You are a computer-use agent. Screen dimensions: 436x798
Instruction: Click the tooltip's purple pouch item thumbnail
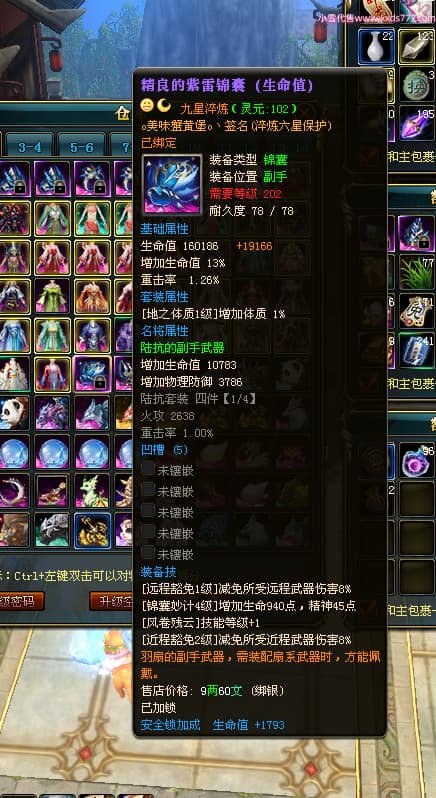click(x=172, y=184)
